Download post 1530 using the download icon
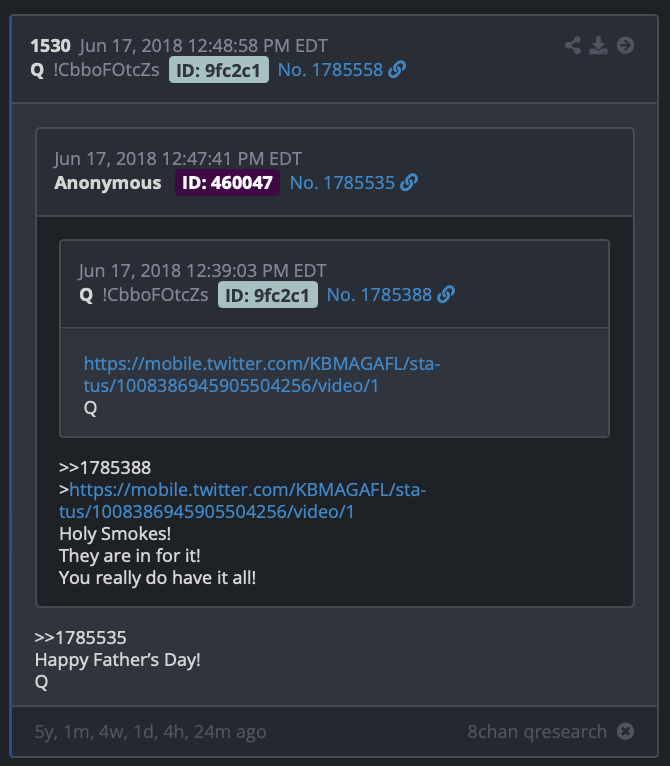Screen dimensions: 670x766 pyautogui.click(x=598, y=45)
